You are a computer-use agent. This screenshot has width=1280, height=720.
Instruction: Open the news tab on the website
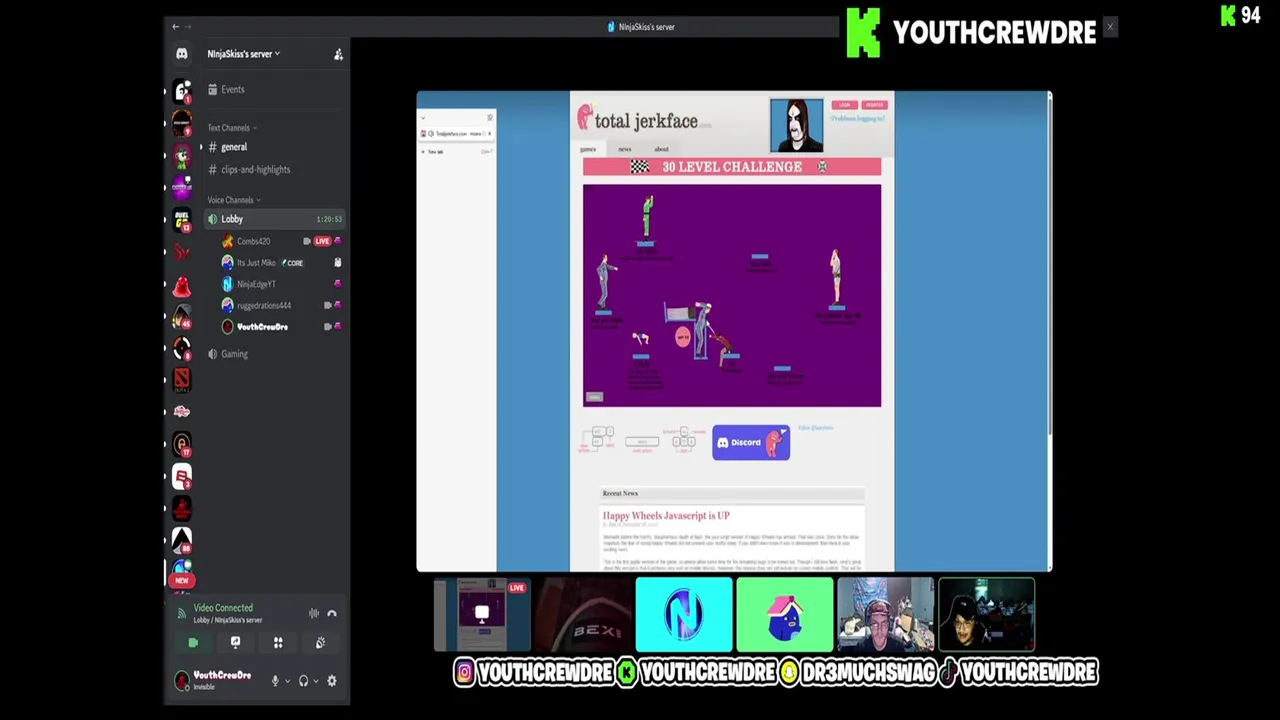[624, 149]
